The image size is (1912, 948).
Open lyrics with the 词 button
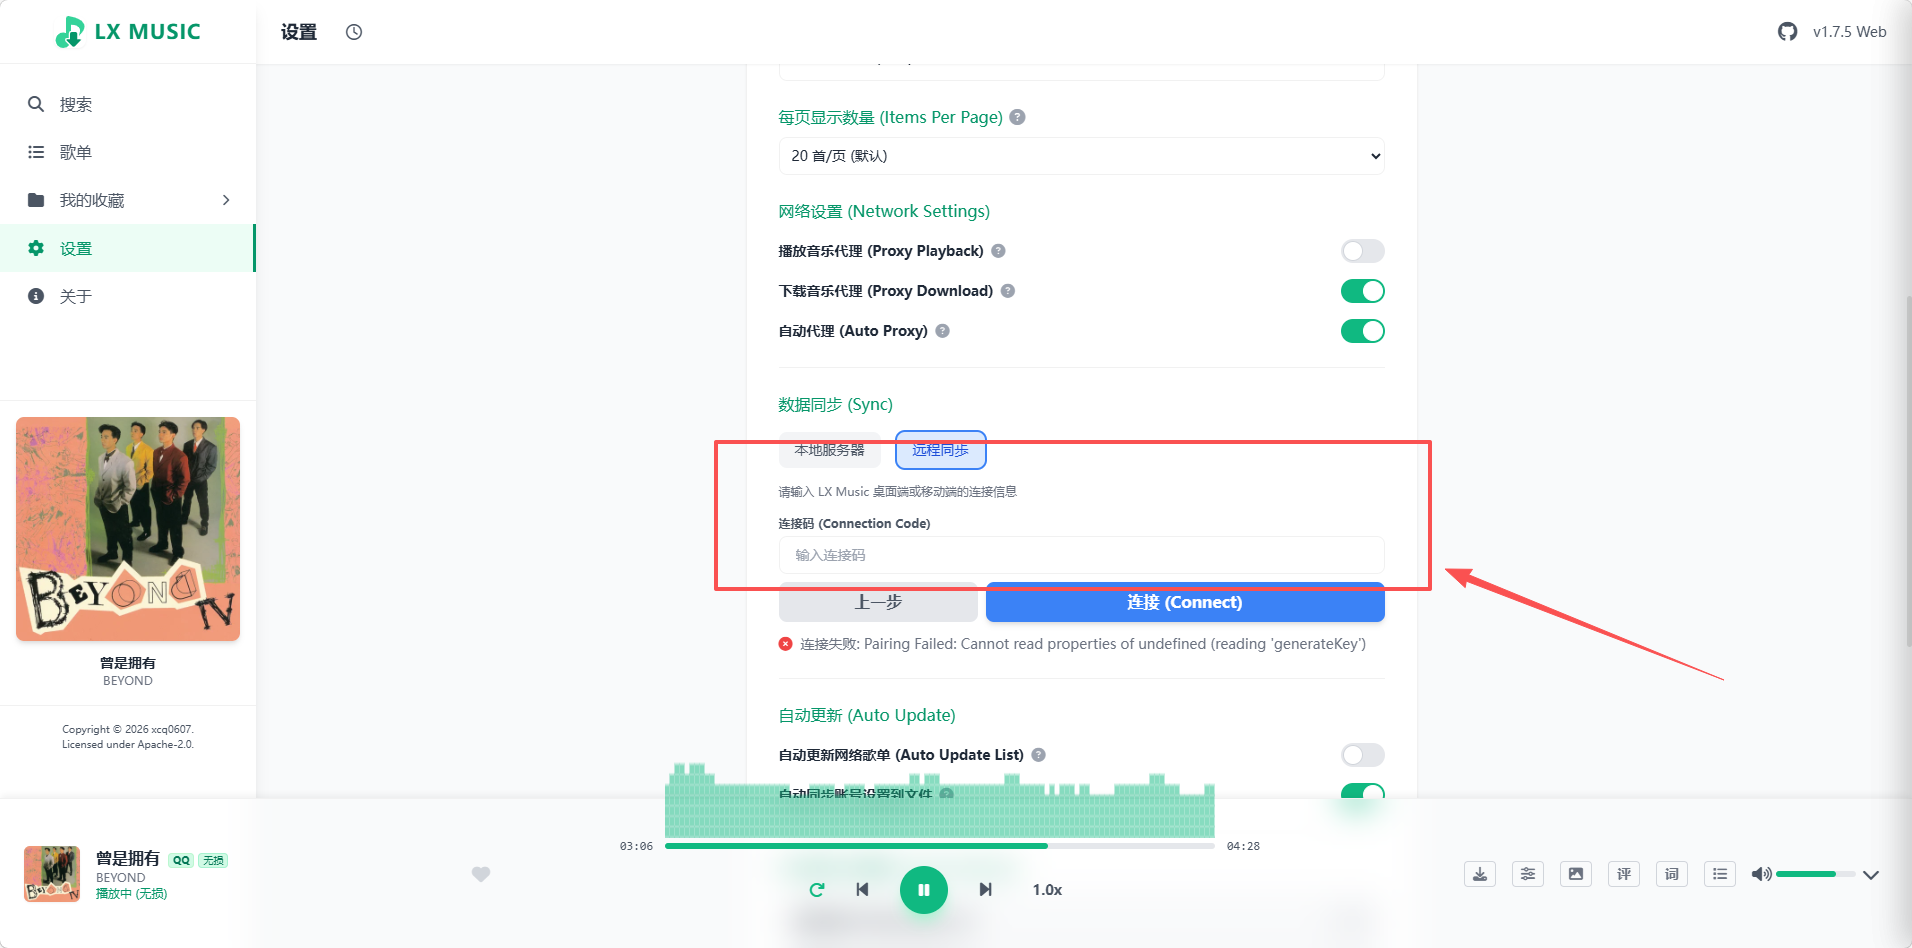click(x=1672, y=874)
